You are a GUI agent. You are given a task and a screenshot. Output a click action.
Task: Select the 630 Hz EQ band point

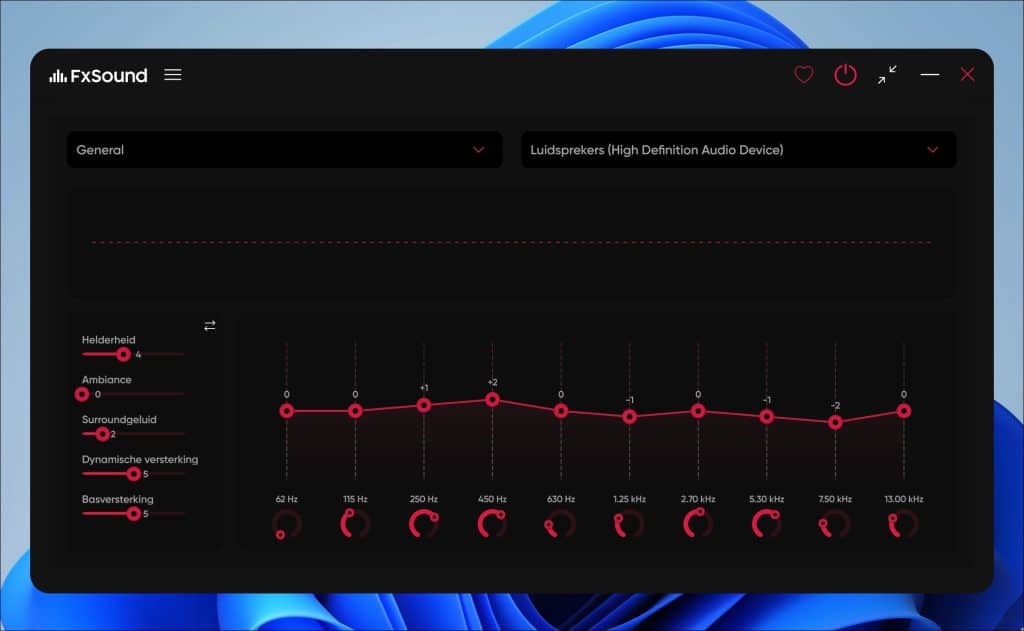[561, 411]
